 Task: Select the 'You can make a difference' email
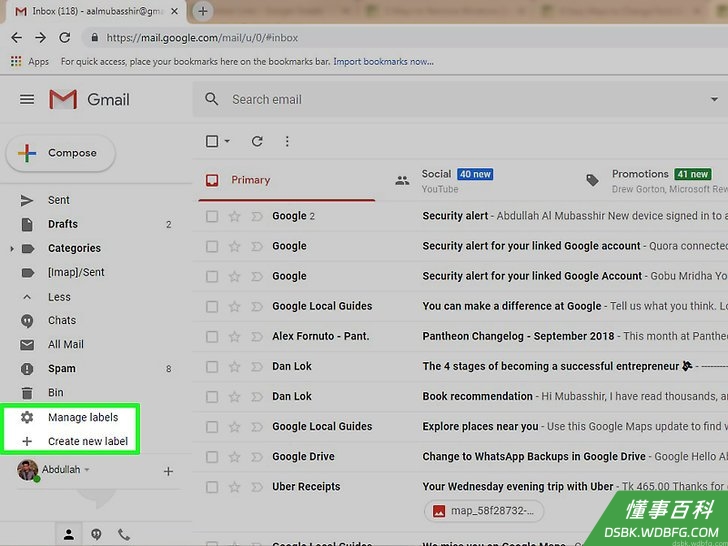pos(212,307)
